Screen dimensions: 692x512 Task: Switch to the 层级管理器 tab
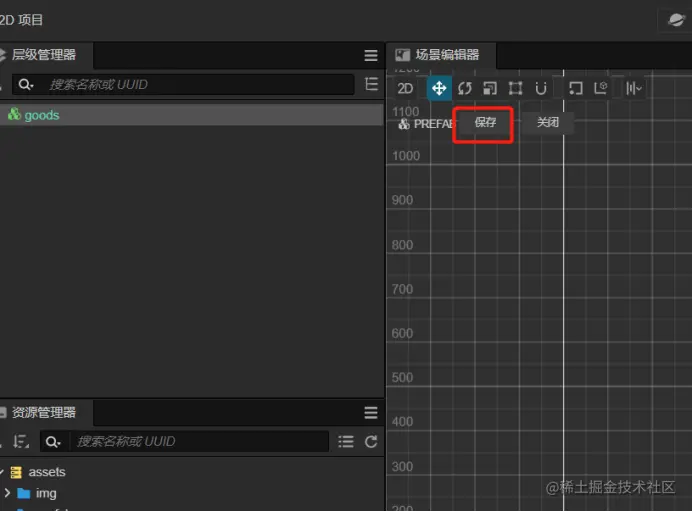(43, 55)
